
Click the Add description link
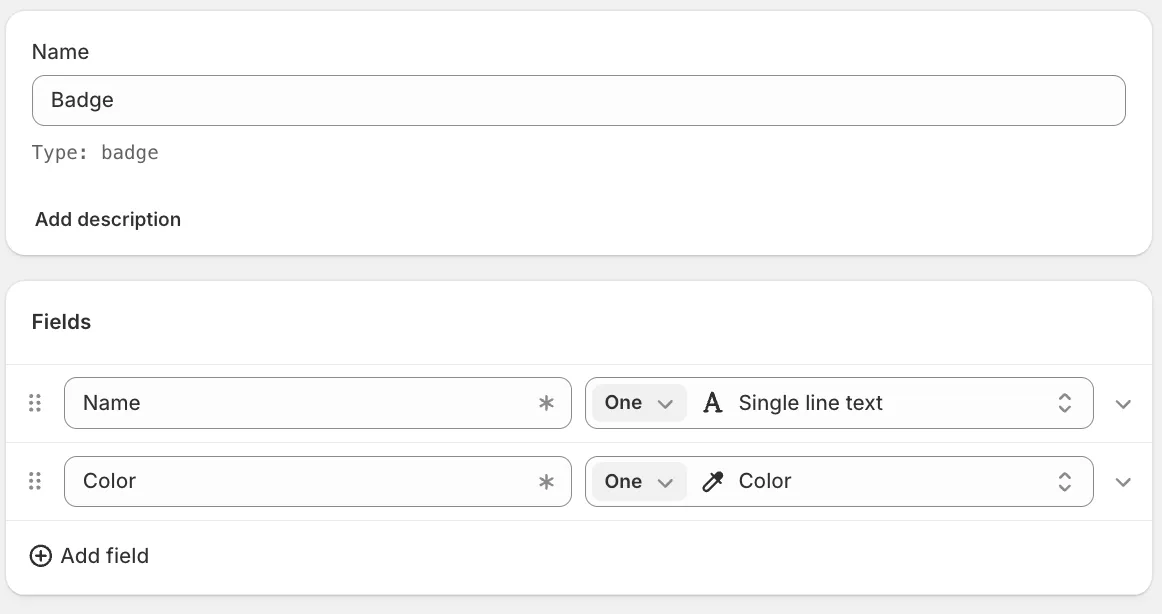pyautogui.click(x=108, y=219)
